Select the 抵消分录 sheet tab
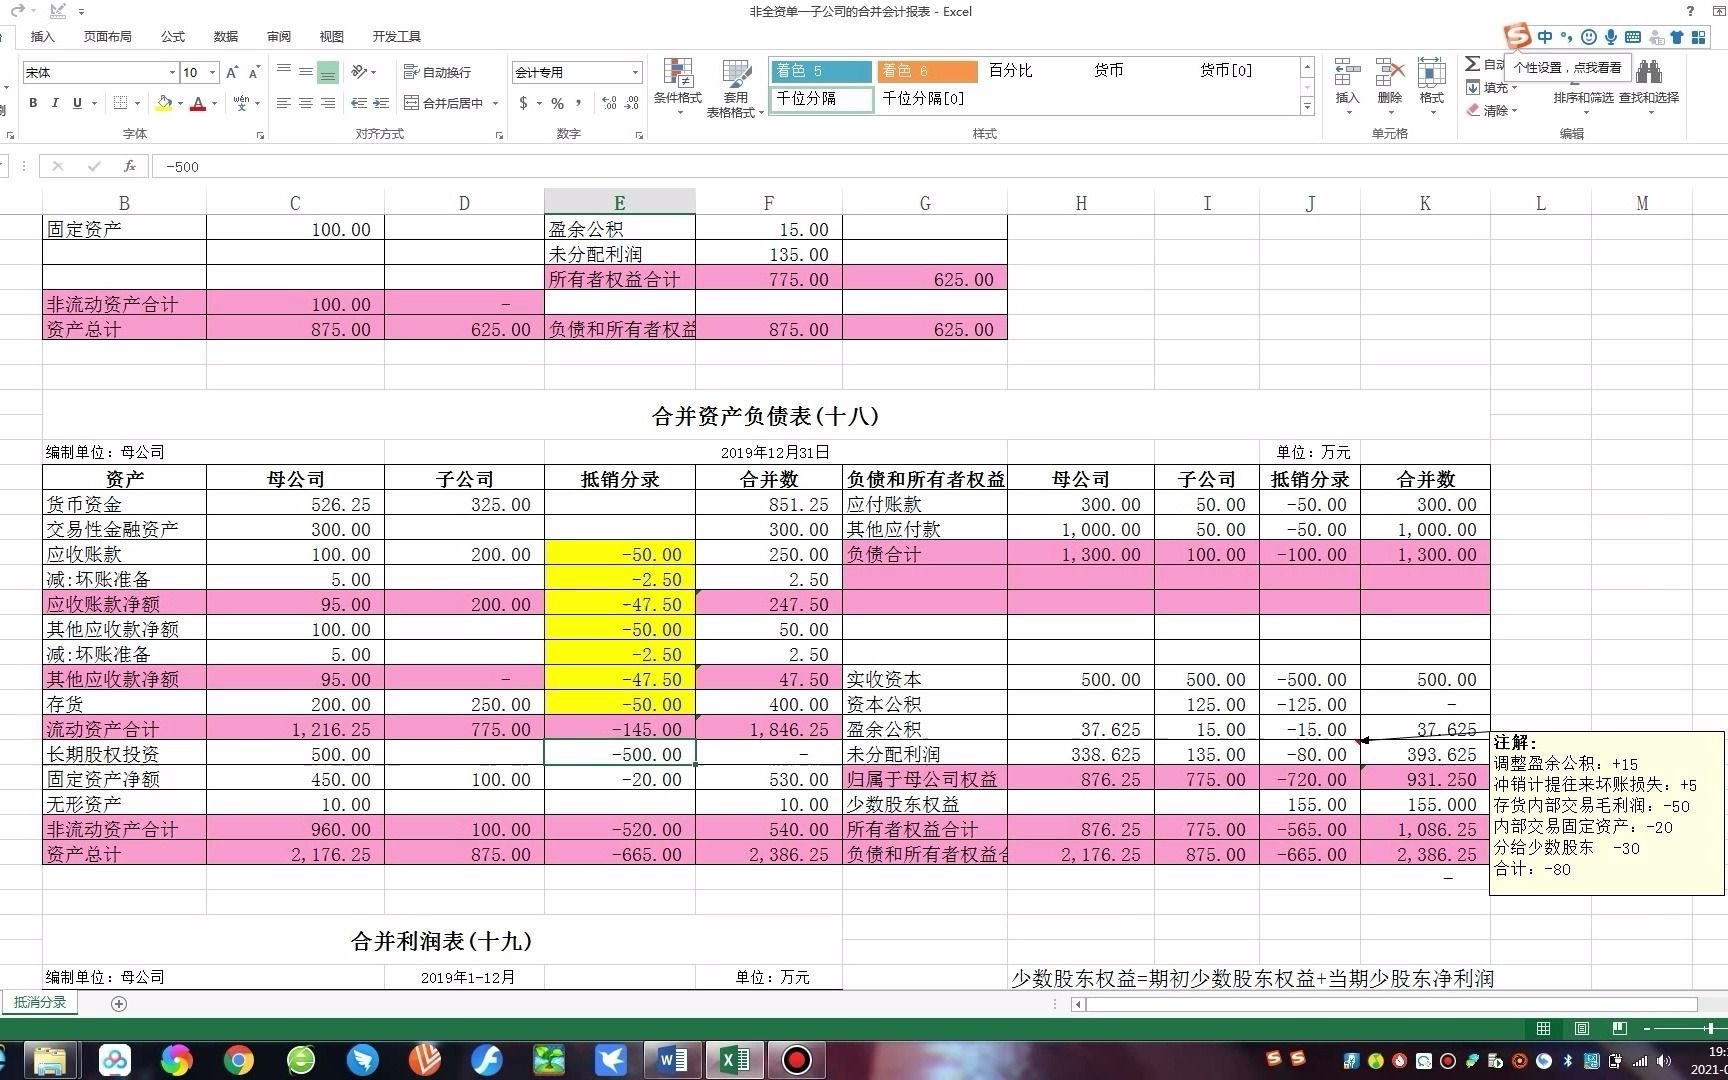Viewport: 1728px width, 1080px height. point(40,1003)
